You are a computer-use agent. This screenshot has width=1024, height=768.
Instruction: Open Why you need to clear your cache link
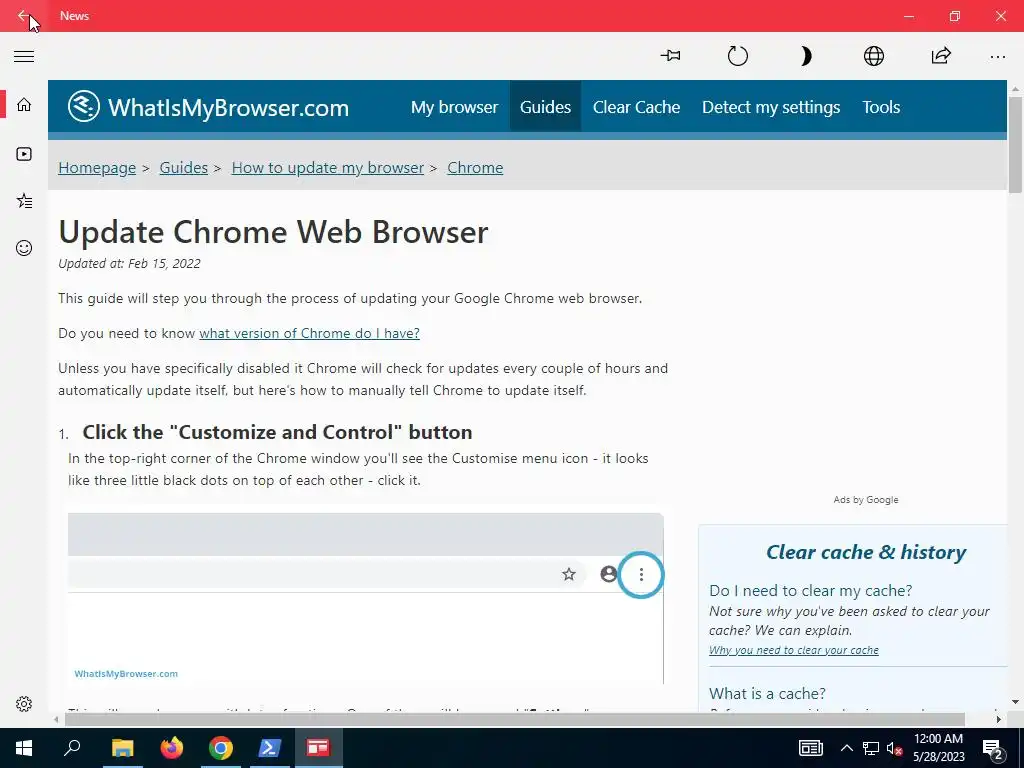point(793,650)
